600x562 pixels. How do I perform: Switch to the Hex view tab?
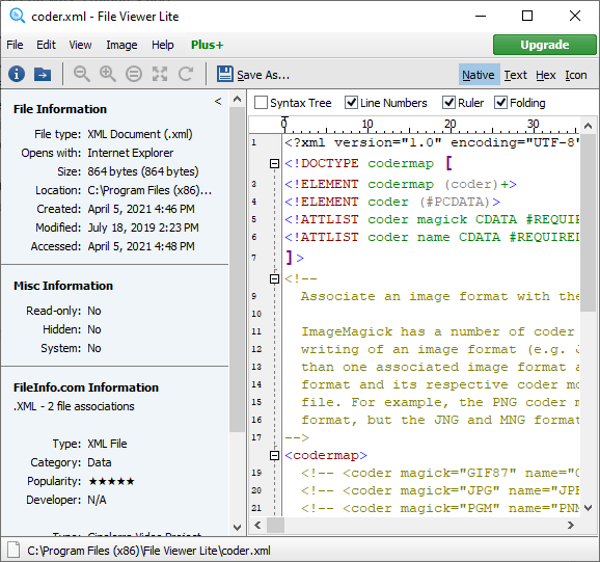(545, 75)
